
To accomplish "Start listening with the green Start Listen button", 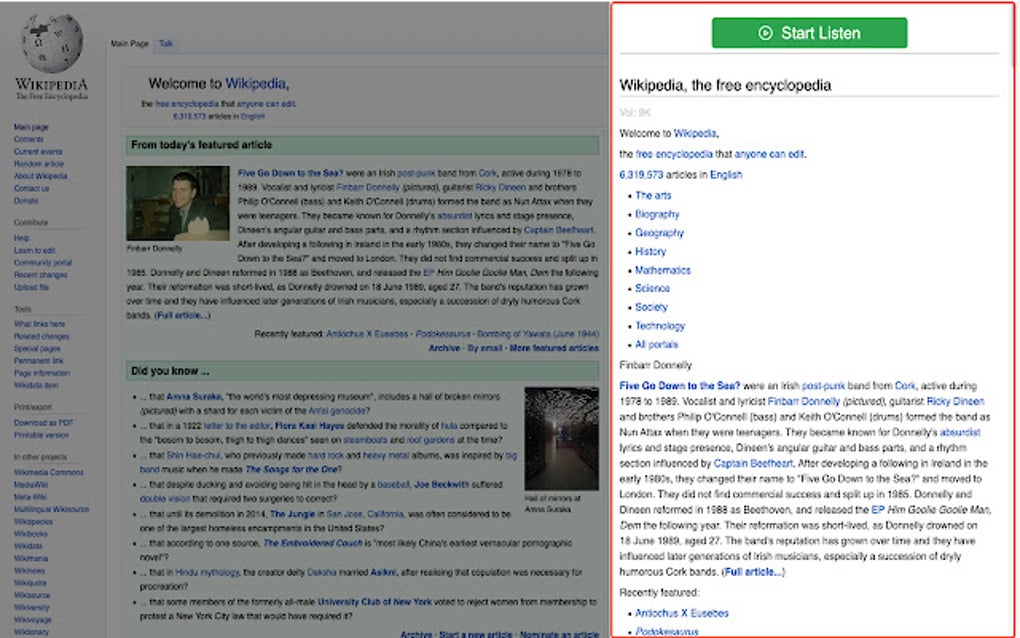I will point(809,33).
